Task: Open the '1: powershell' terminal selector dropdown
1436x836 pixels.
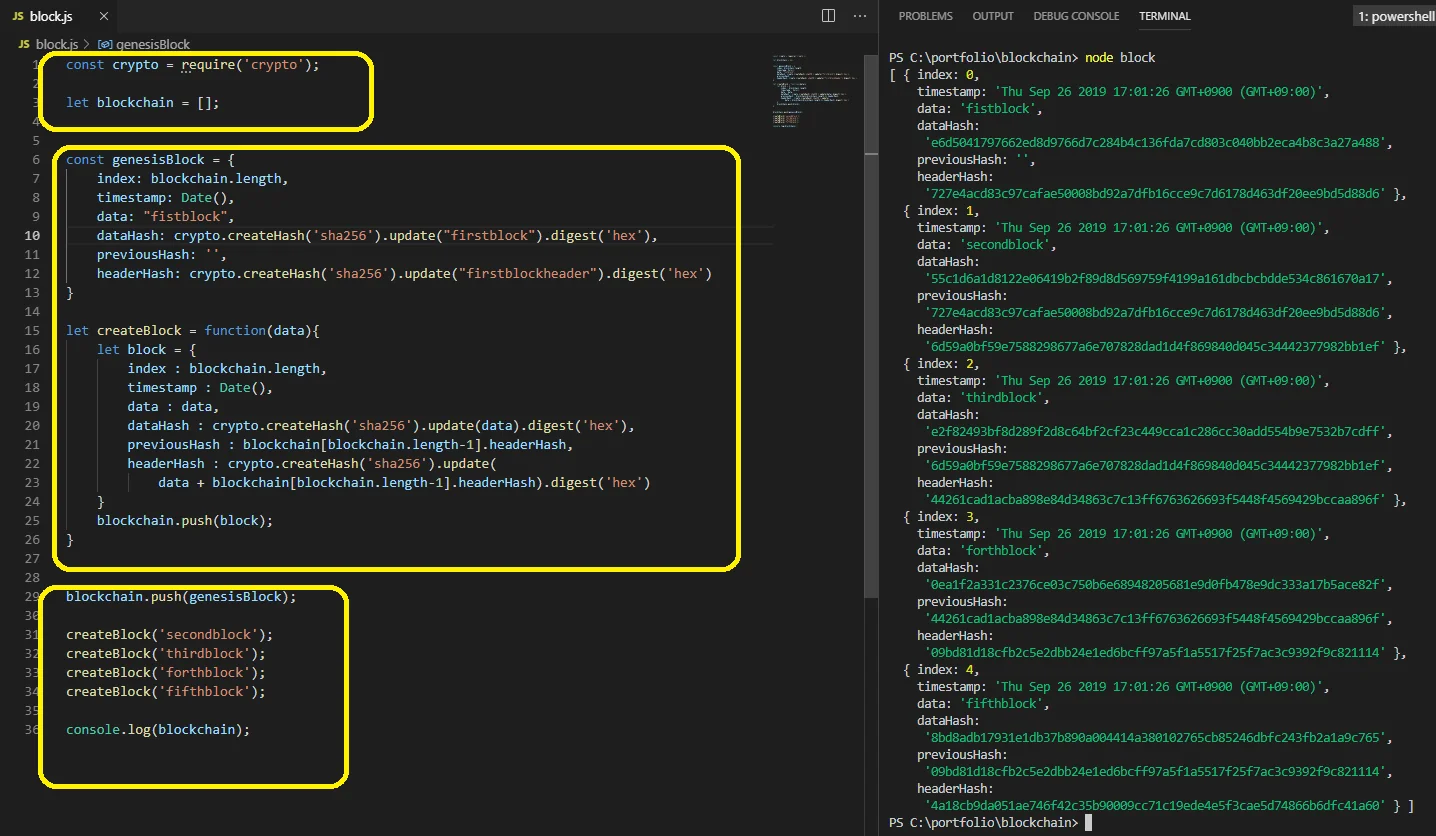Action: 1394,16
